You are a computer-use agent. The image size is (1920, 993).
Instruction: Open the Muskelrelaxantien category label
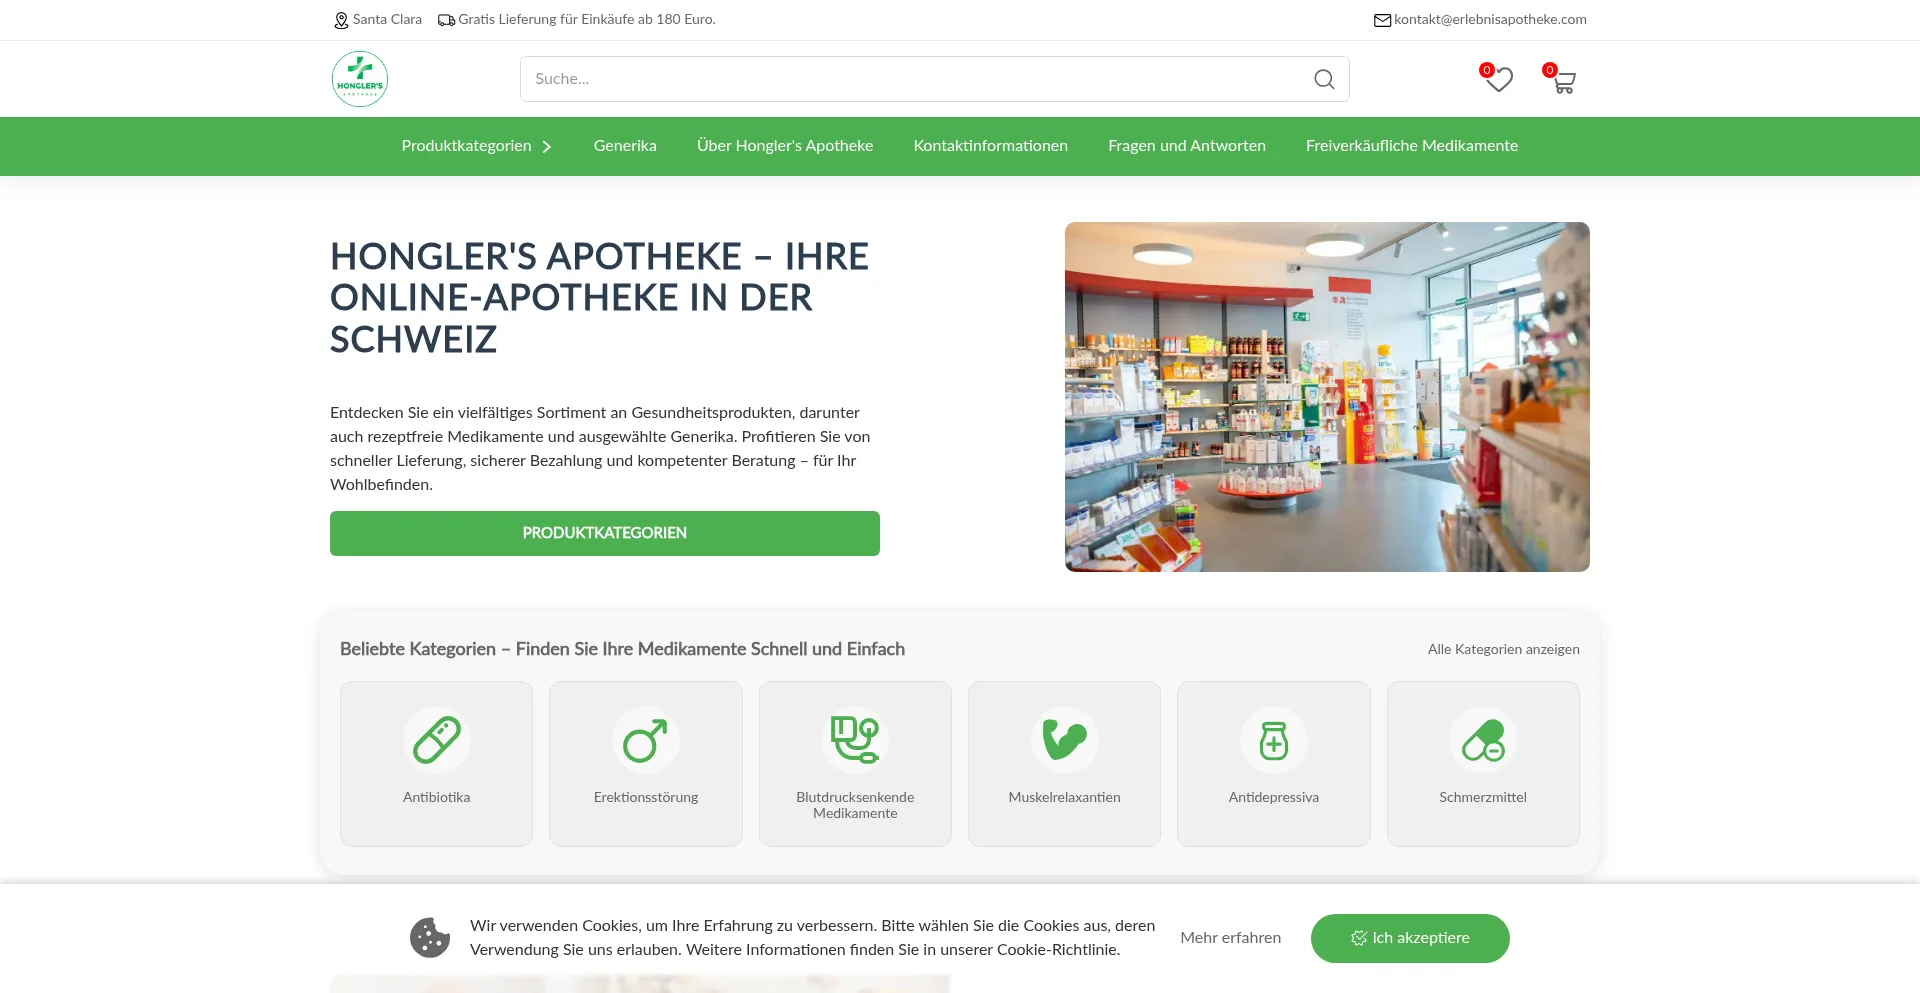(x=1064, y=797)
